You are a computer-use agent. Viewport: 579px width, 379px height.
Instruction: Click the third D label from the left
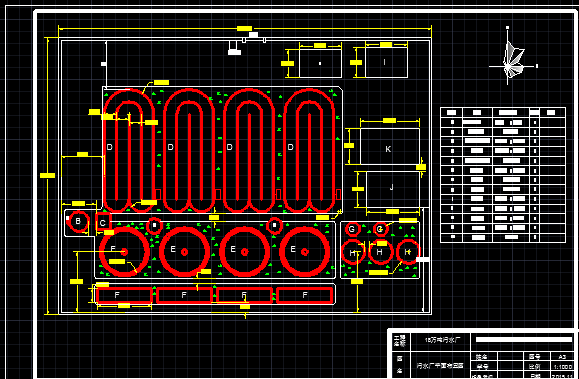[x=230, y=147]
